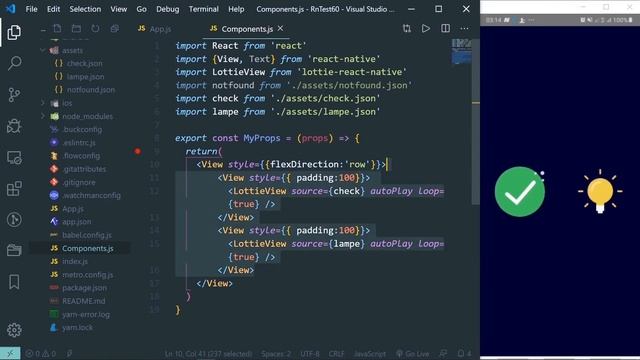Open the Search view in activity bar

click(14, 63)
